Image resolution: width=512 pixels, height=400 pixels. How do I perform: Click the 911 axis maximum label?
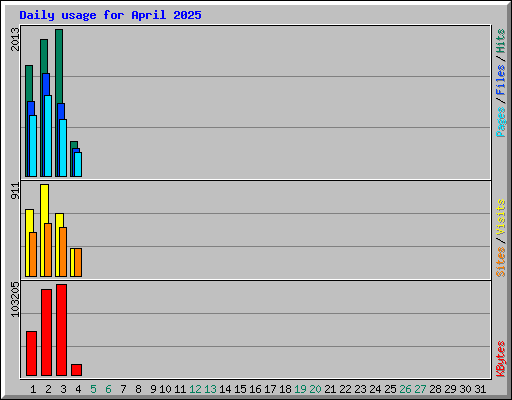[15, 191]
